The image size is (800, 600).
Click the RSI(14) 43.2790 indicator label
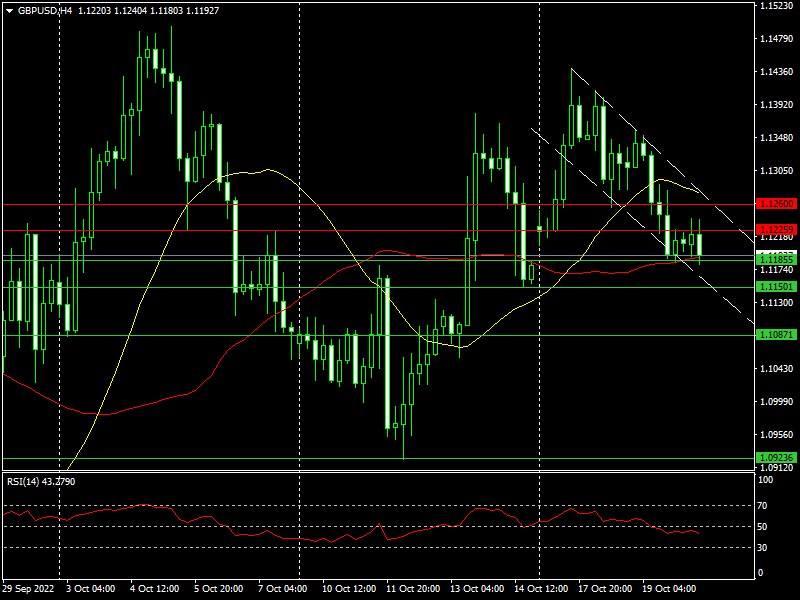[x=41, y=482]
